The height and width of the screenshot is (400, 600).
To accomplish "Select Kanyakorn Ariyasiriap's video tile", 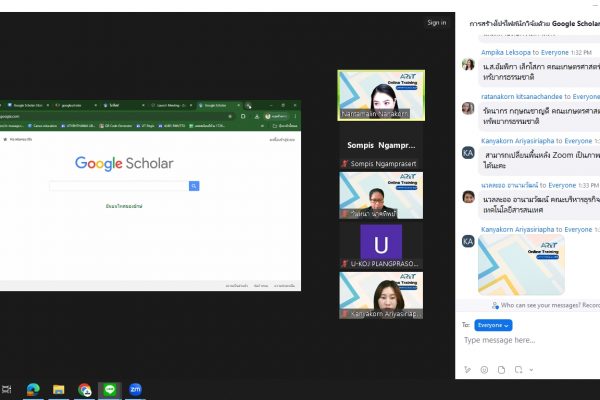I will pyautogui.click(x=381, y=295).
